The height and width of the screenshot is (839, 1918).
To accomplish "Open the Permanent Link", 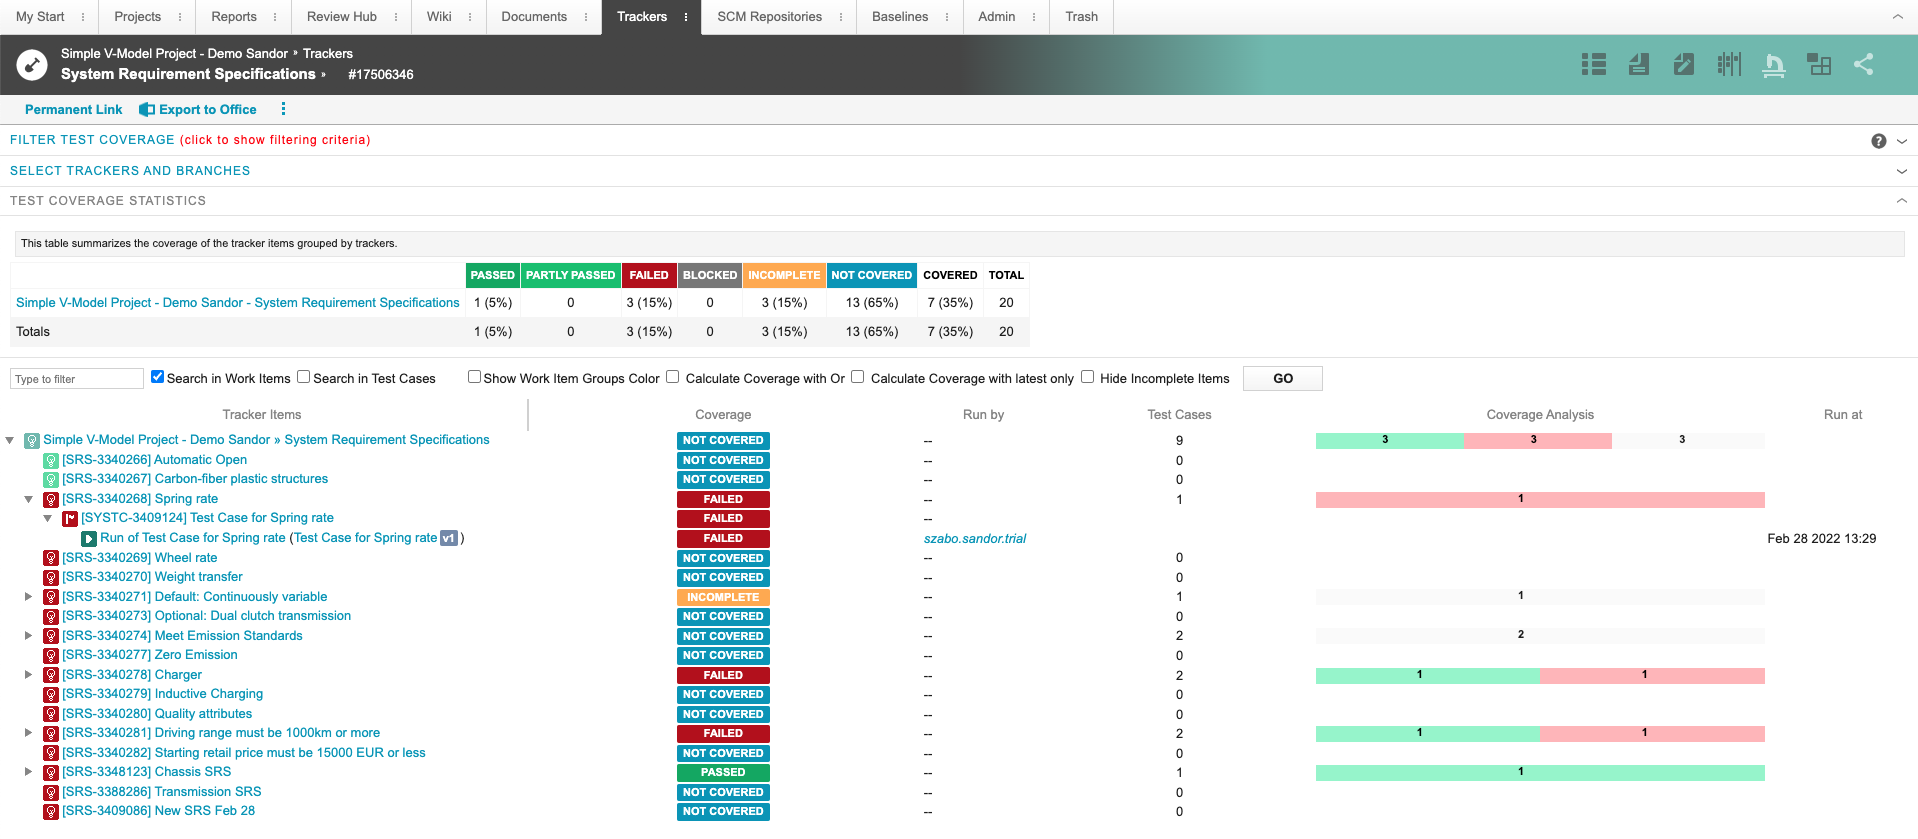I will (x=73, y=110).
